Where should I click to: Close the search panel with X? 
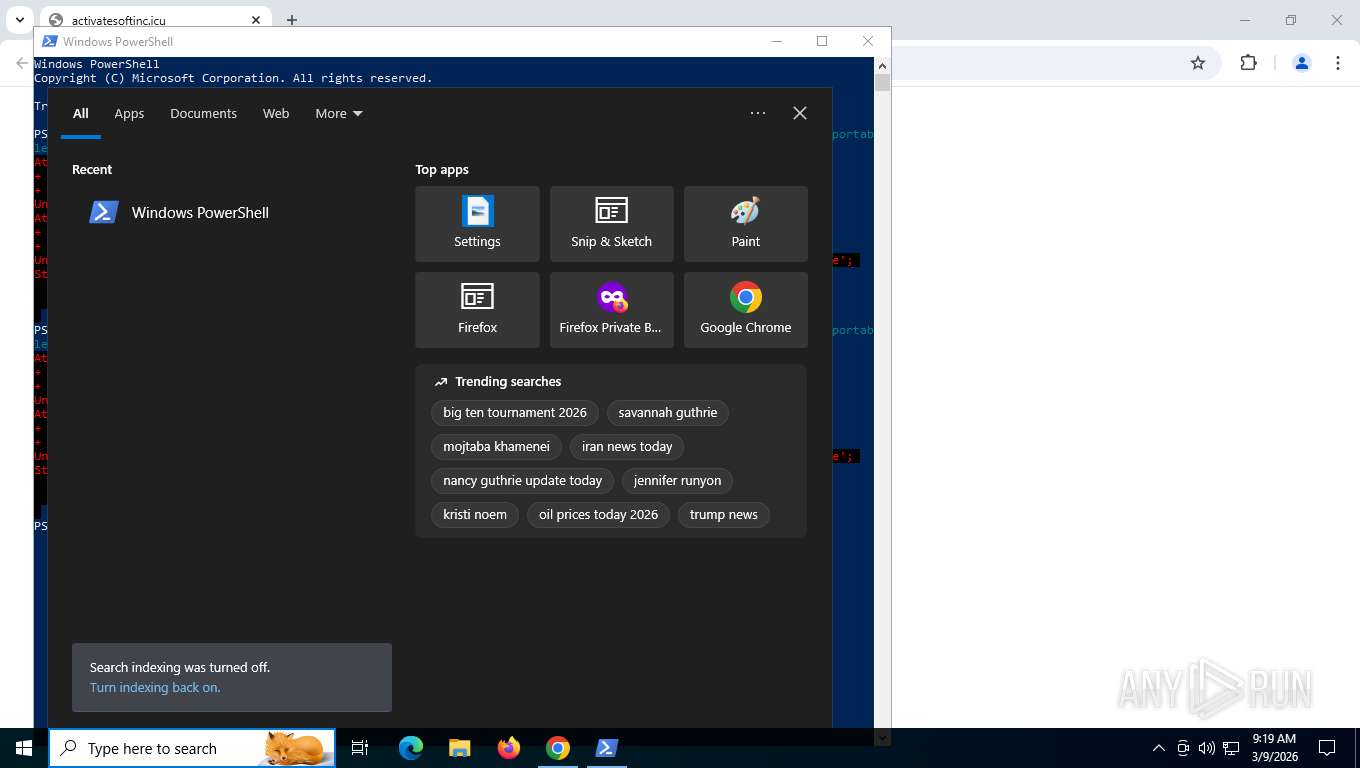tap(800, 113)
